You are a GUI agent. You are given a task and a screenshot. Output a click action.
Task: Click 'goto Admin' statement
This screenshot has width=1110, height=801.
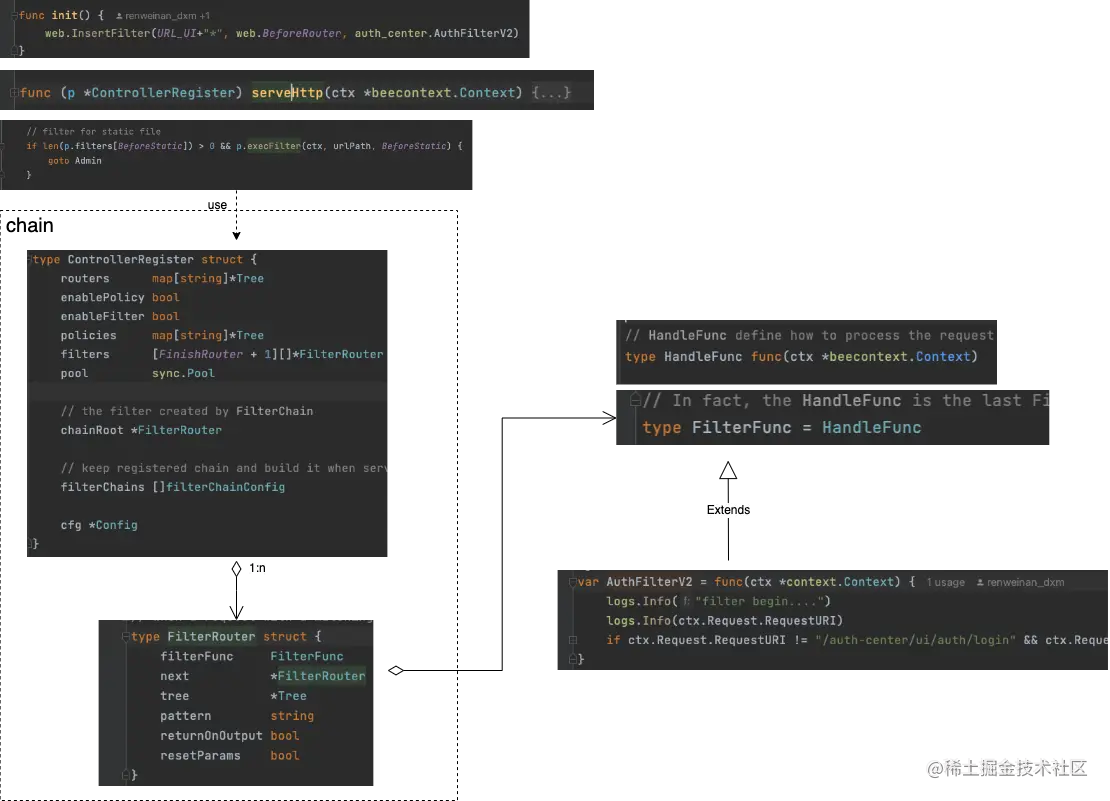(x=75, y=161)
